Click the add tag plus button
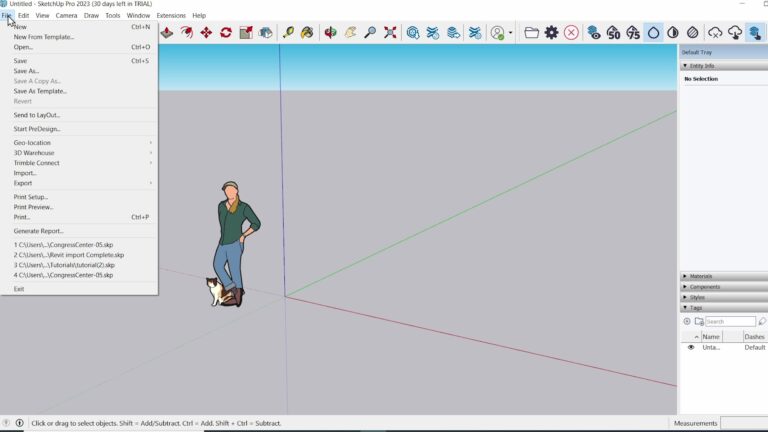The height and width of the screenshot is (432, 768). [x=687, y=322]
